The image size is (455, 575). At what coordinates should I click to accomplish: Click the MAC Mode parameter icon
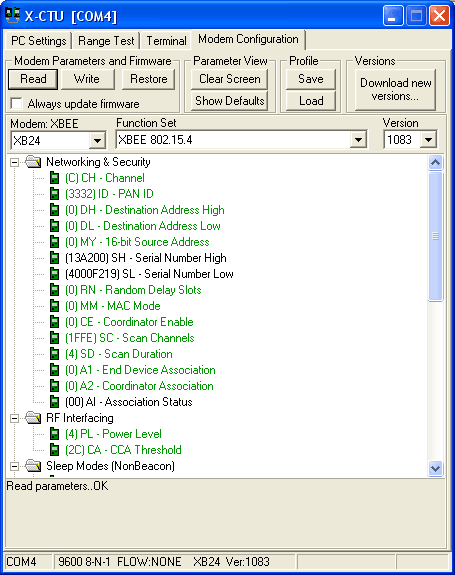[x=54, y=306]
